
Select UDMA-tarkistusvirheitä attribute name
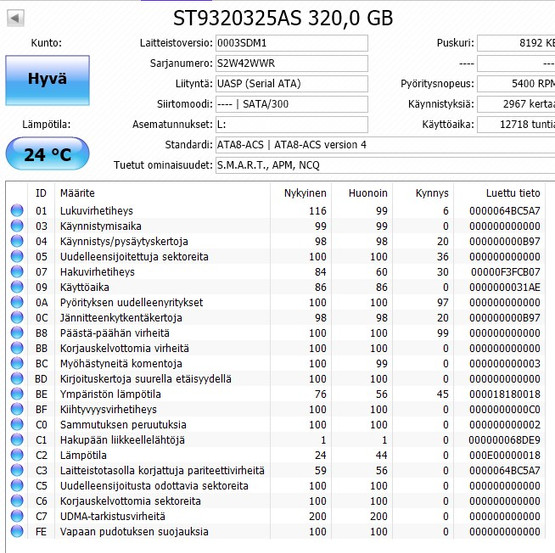tap(113, 517)
